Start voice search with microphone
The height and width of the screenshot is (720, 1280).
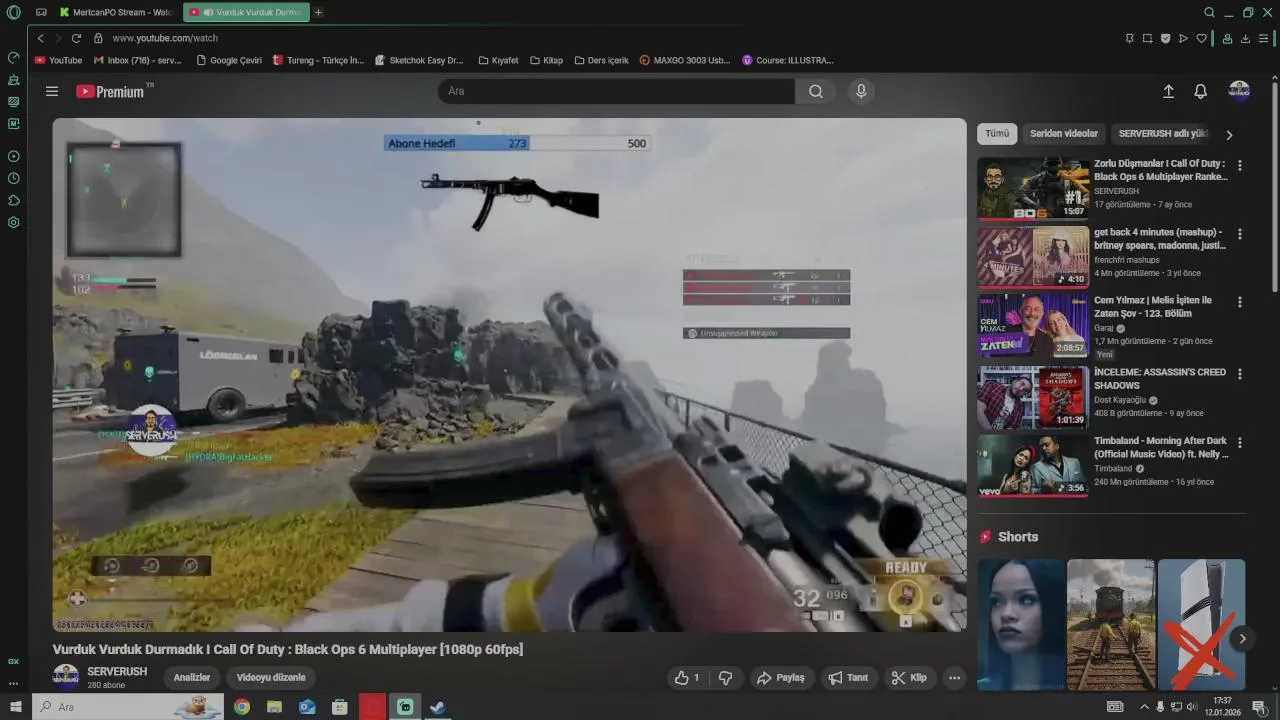pos(860,91)
